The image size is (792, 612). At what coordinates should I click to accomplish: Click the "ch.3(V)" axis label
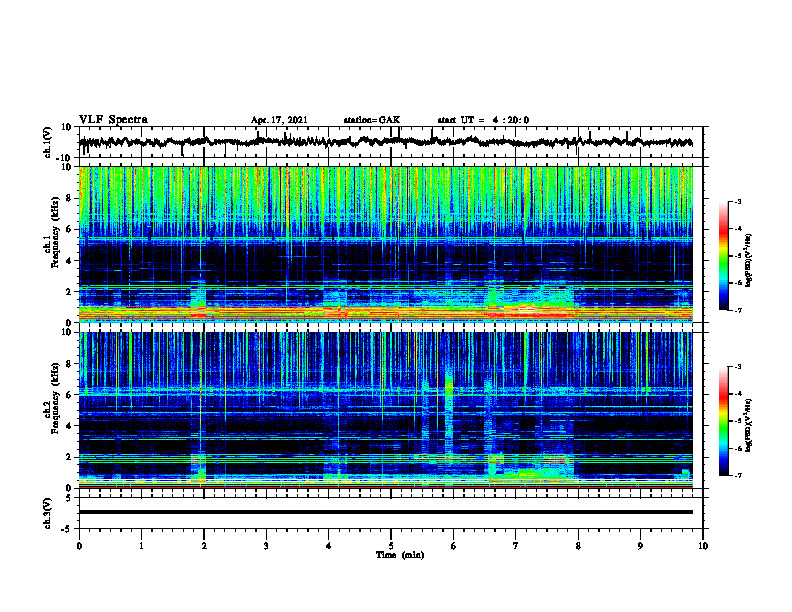coord(48,514)
